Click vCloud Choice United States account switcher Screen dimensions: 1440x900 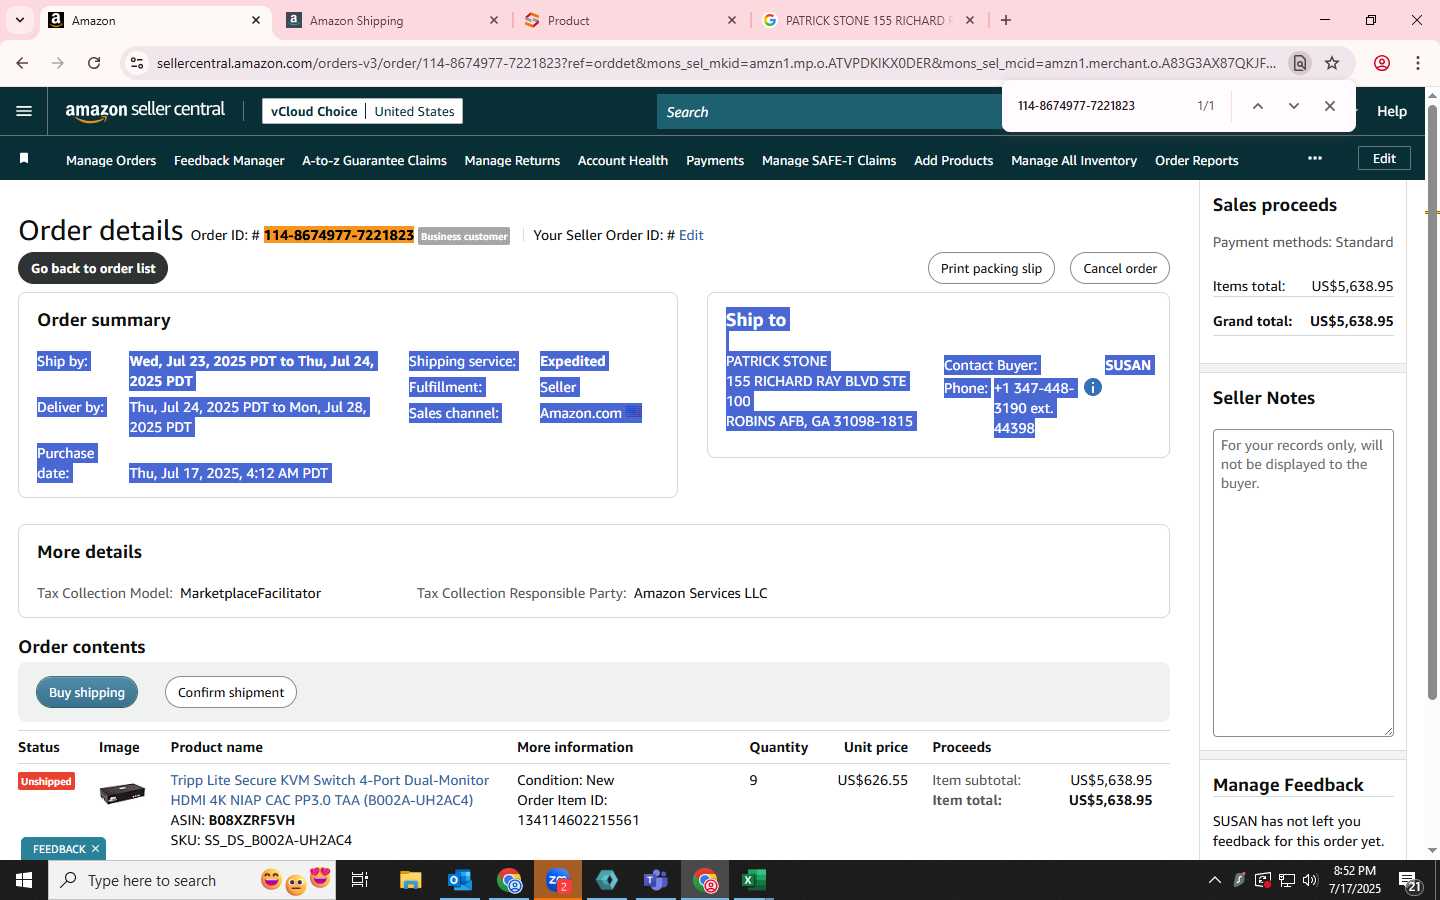362,111
